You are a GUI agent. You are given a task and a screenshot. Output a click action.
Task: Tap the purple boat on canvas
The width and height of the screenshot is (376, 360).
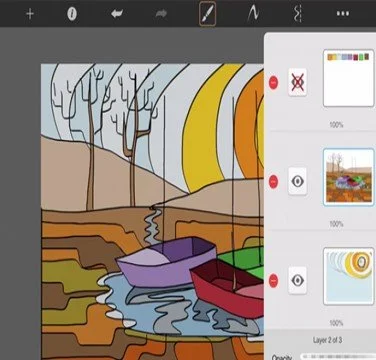click(x=167, y=263)
